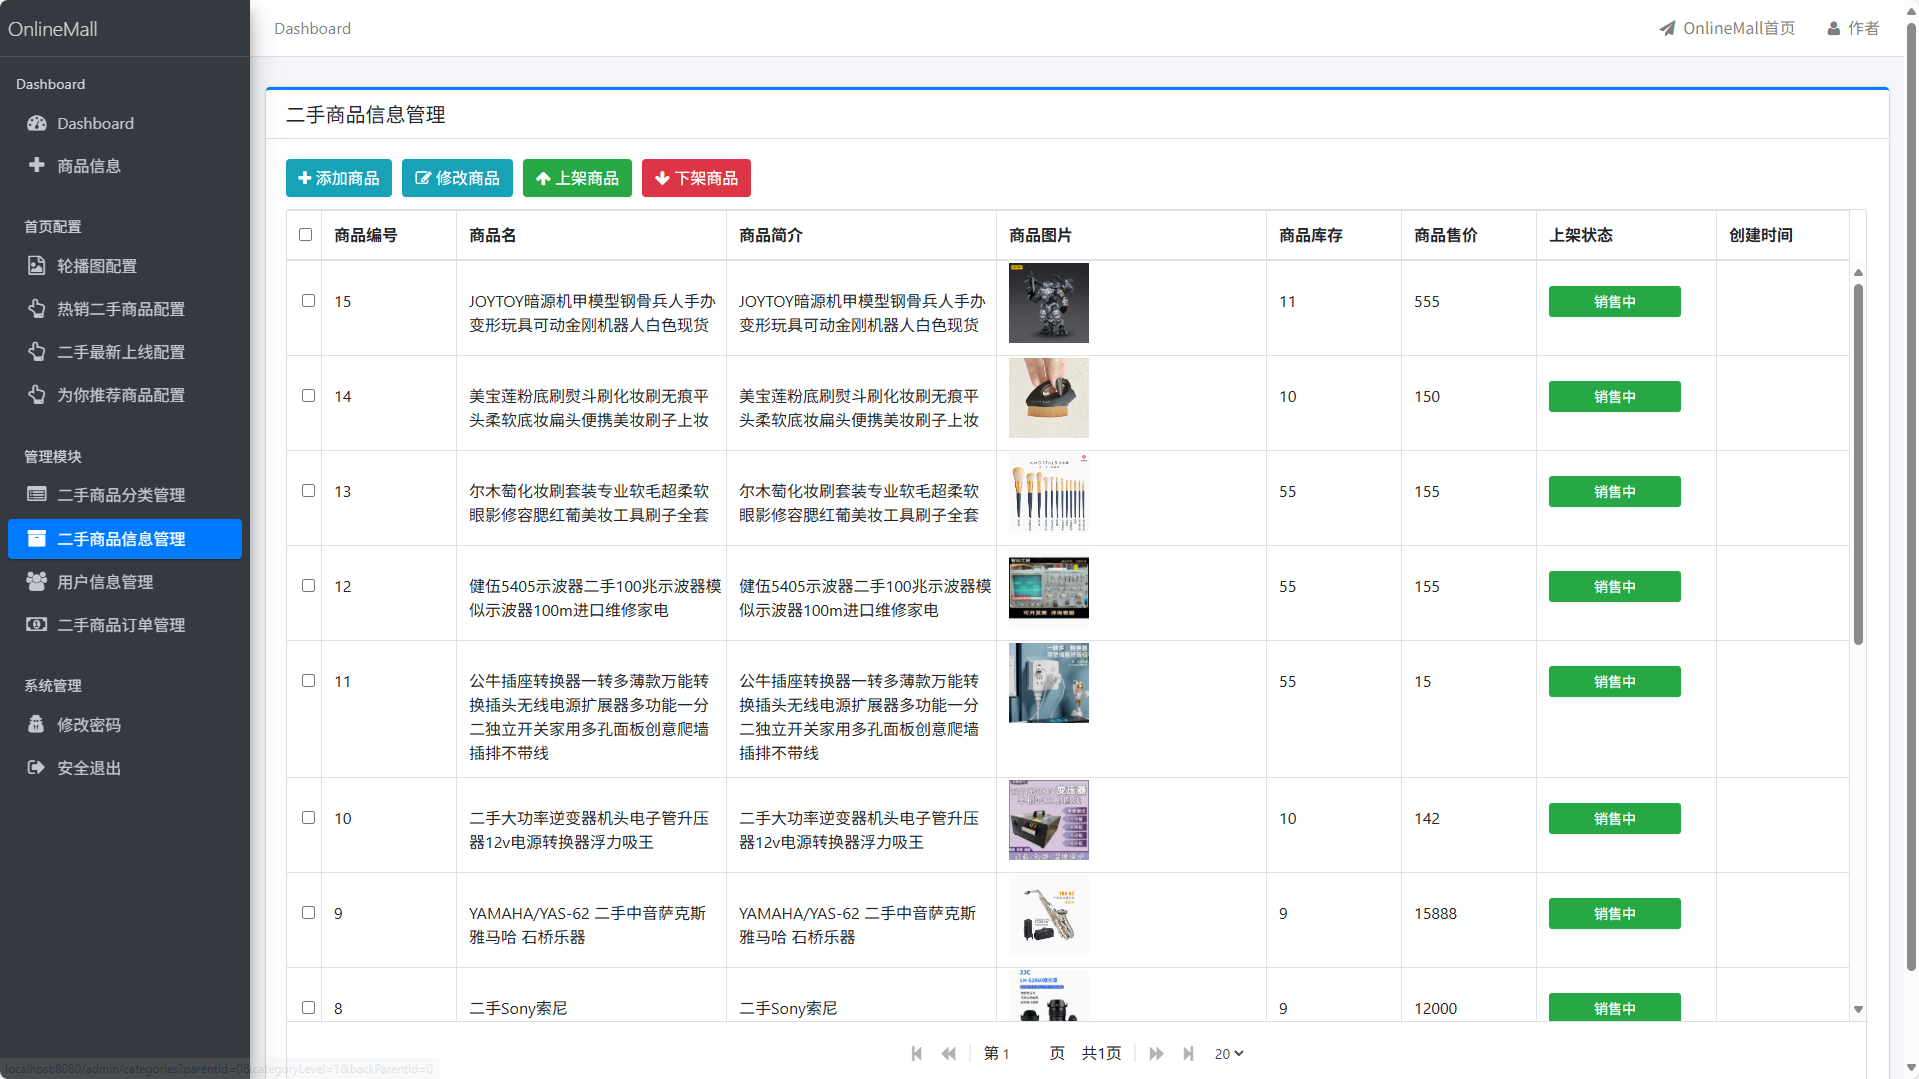Check the checkbox on the YAMAHA saxophone row

click(308, 911)
